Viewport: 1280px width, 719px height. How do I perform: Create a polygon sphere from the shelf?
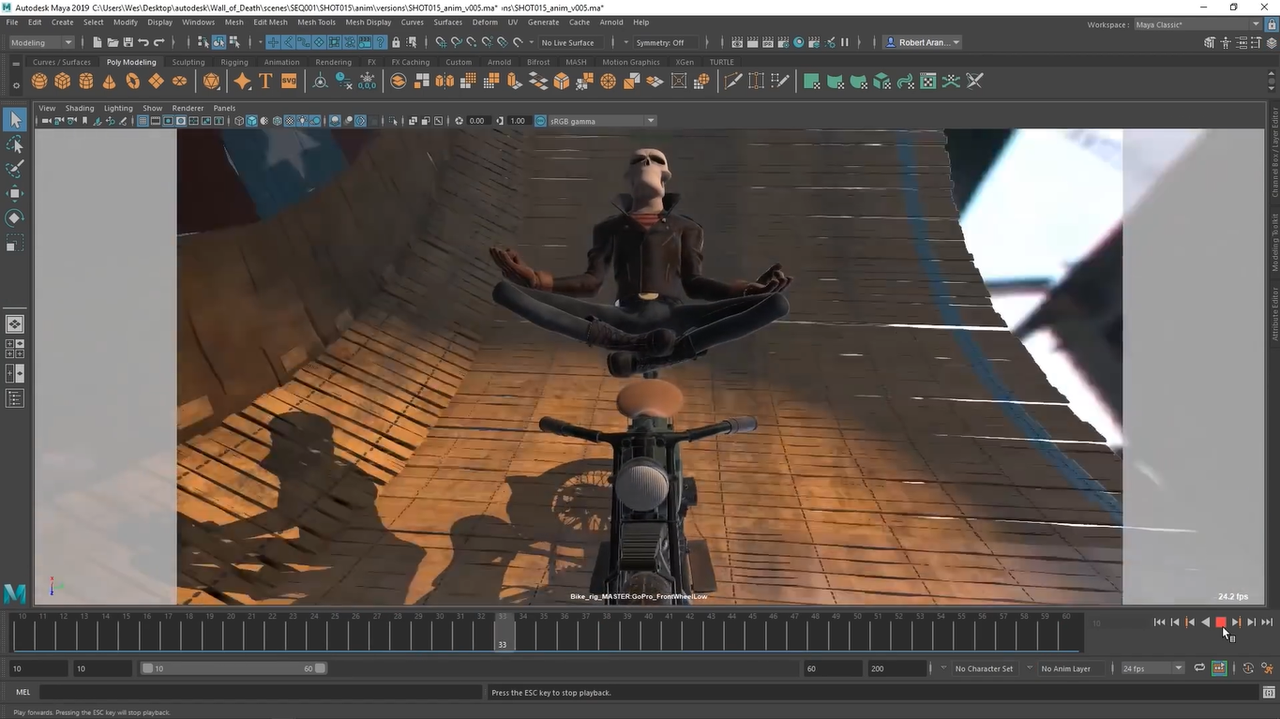[39, 81]
